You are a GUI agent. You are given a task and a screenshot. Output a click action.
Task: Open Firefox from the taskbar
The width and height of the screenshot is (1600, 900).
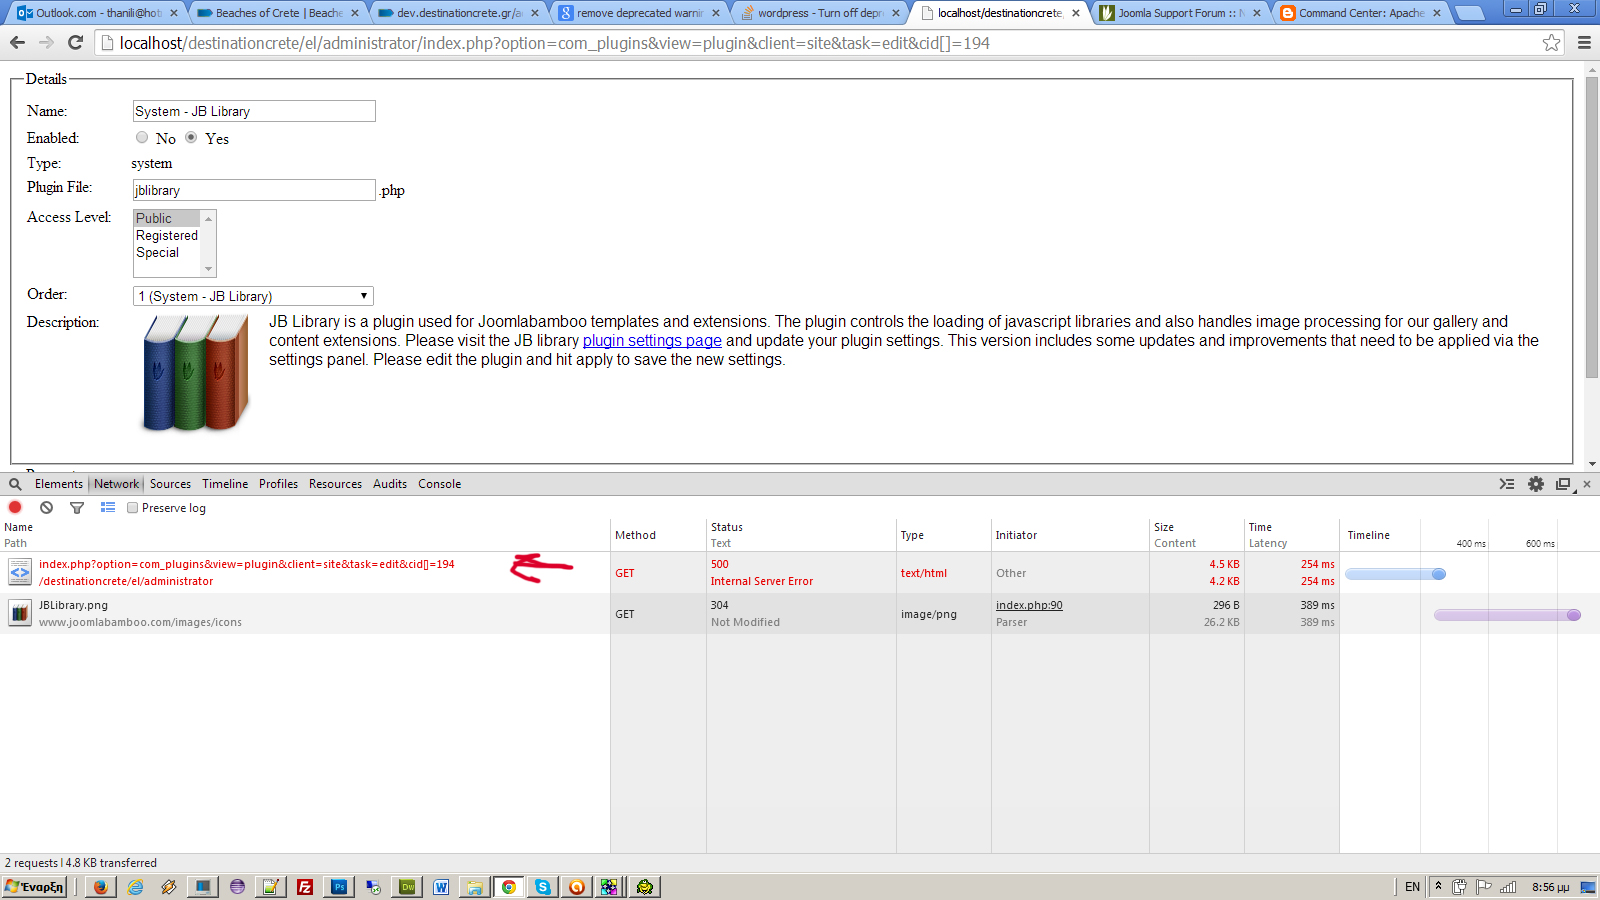coord(100,887)
